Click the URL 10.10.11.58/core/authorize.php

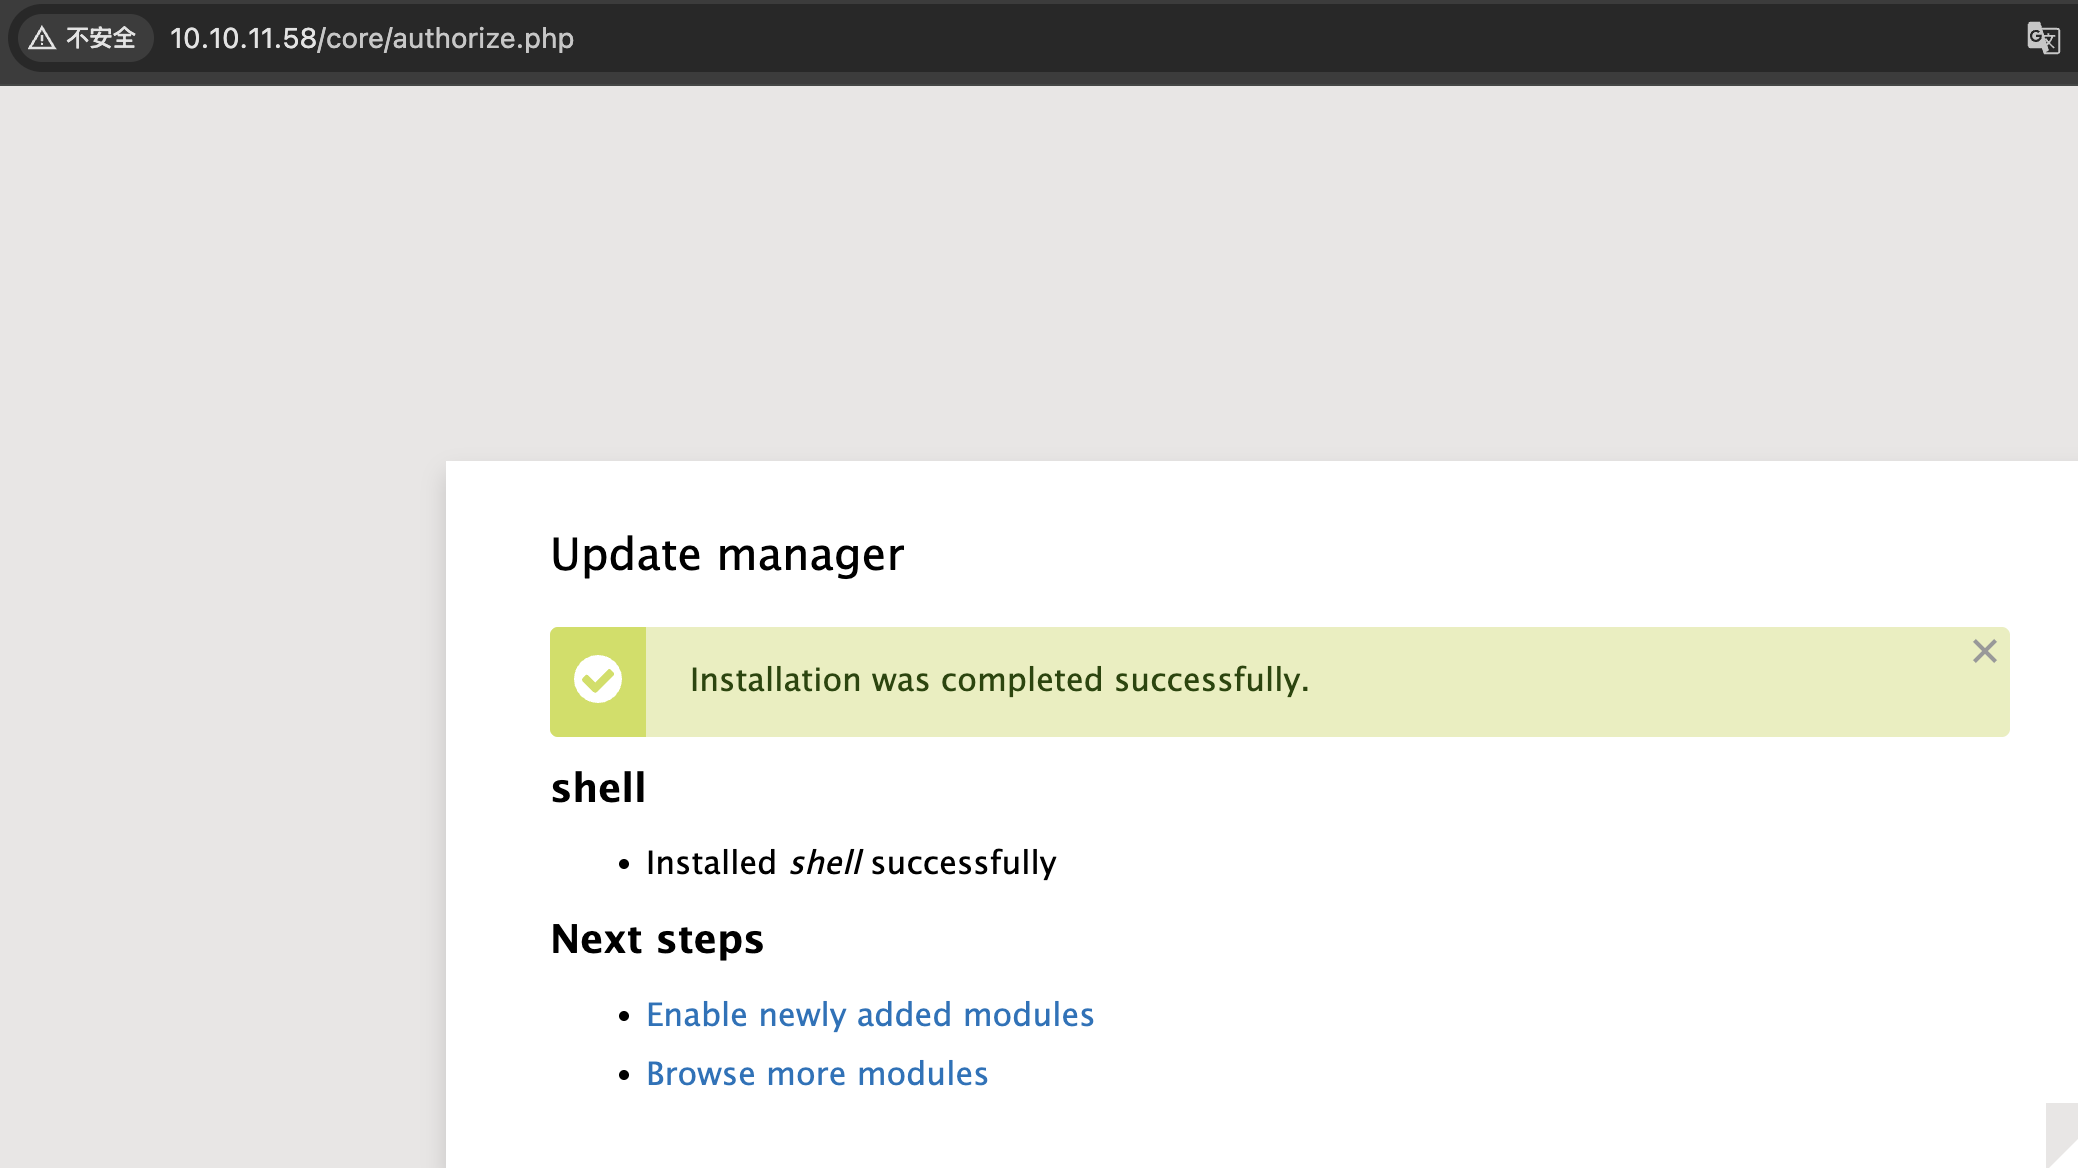tap(372, 38)
